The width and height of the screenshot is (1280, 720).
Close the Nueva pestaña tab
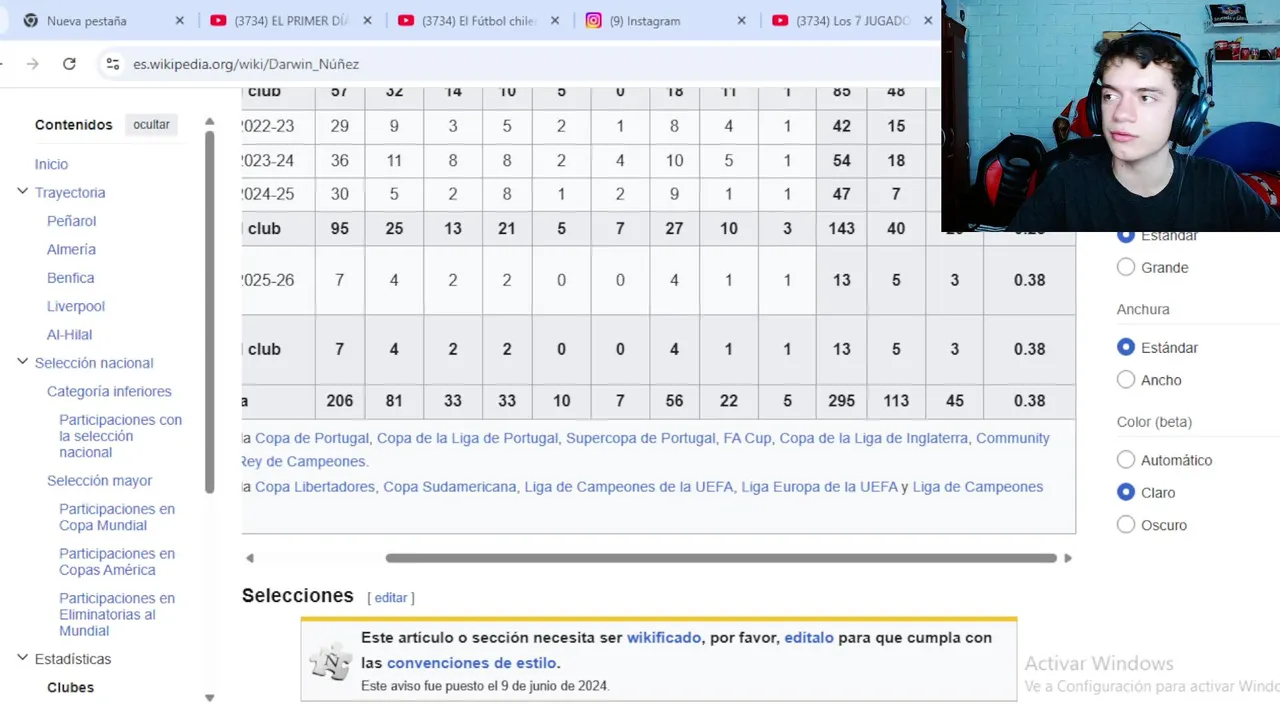180,20
